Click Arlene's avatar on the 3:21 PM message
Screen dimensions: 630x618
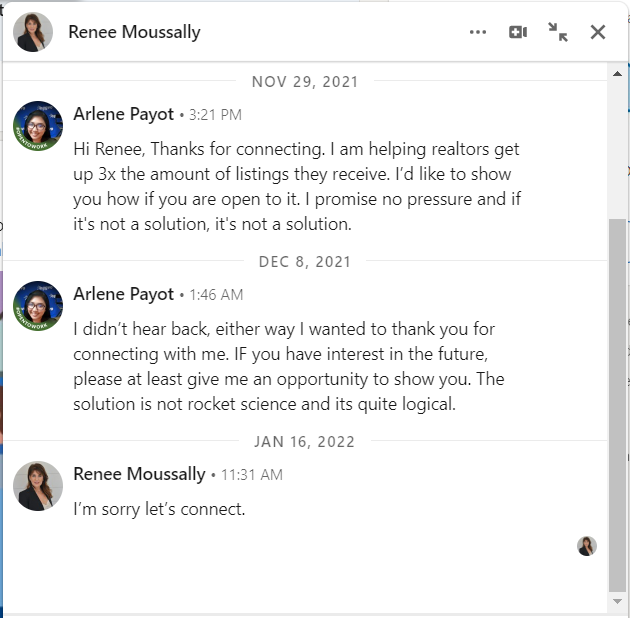[x=38, y=126]
